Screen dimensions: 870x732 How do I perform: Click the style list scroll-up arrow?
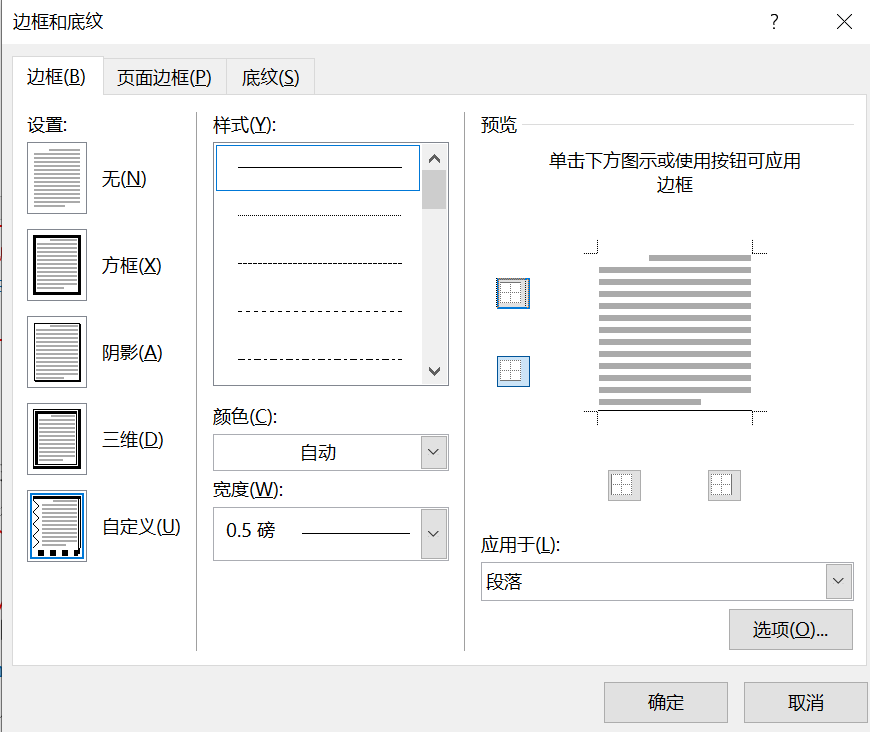(434, 159)
